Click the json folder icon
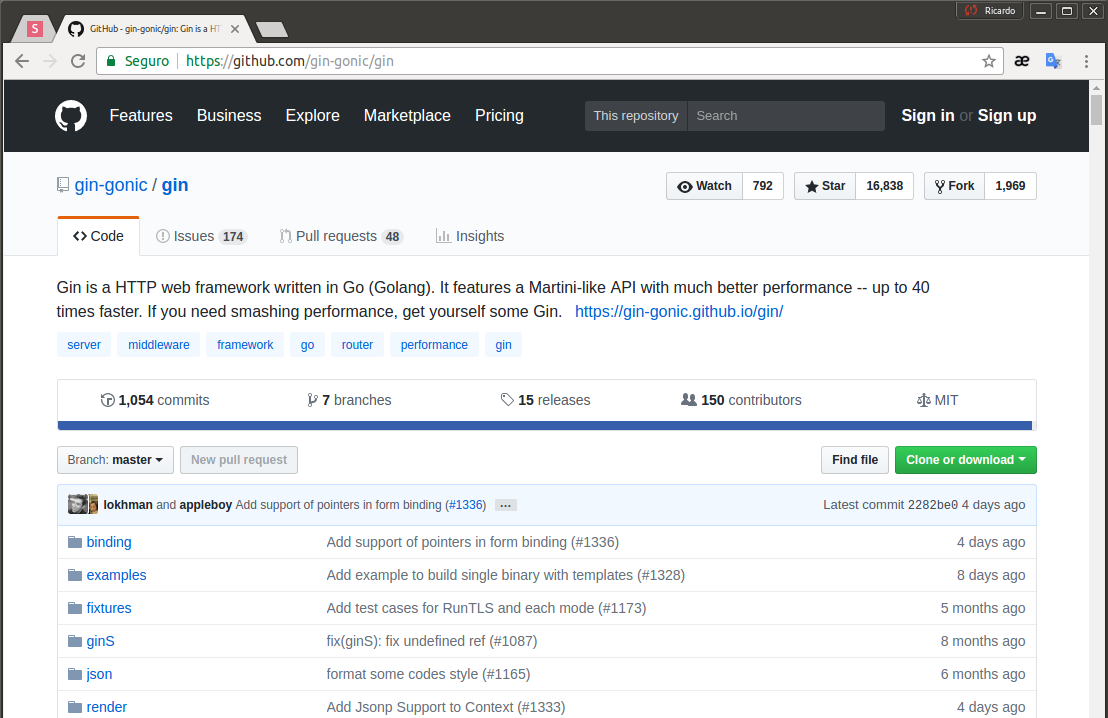The image size is (1108, 718). point(75,674)
